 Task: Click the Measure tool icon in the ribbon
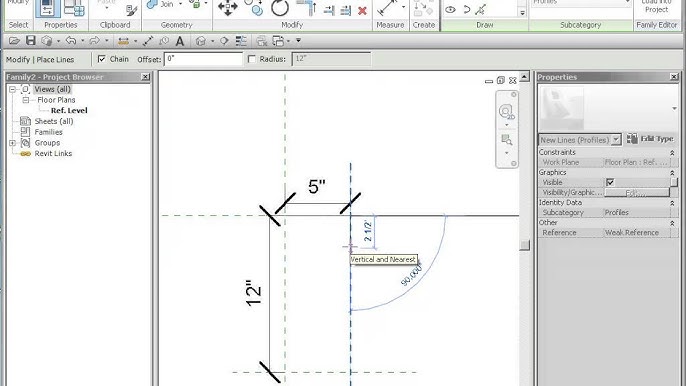(386, 8)
